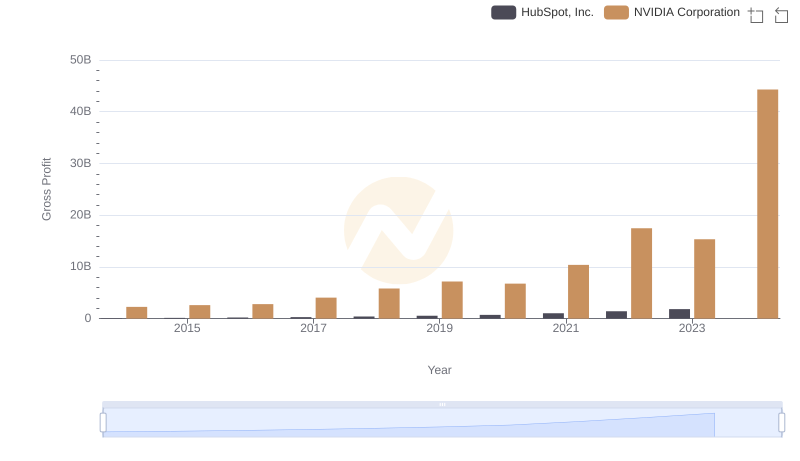Click the NVIDIA bar for 2015
Viewport: 800px width, 461px height.
click(199, 312)
